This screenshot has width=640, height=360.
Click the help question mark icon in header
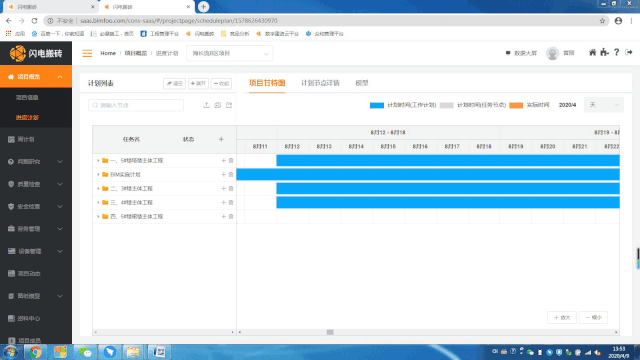[616, 52]
